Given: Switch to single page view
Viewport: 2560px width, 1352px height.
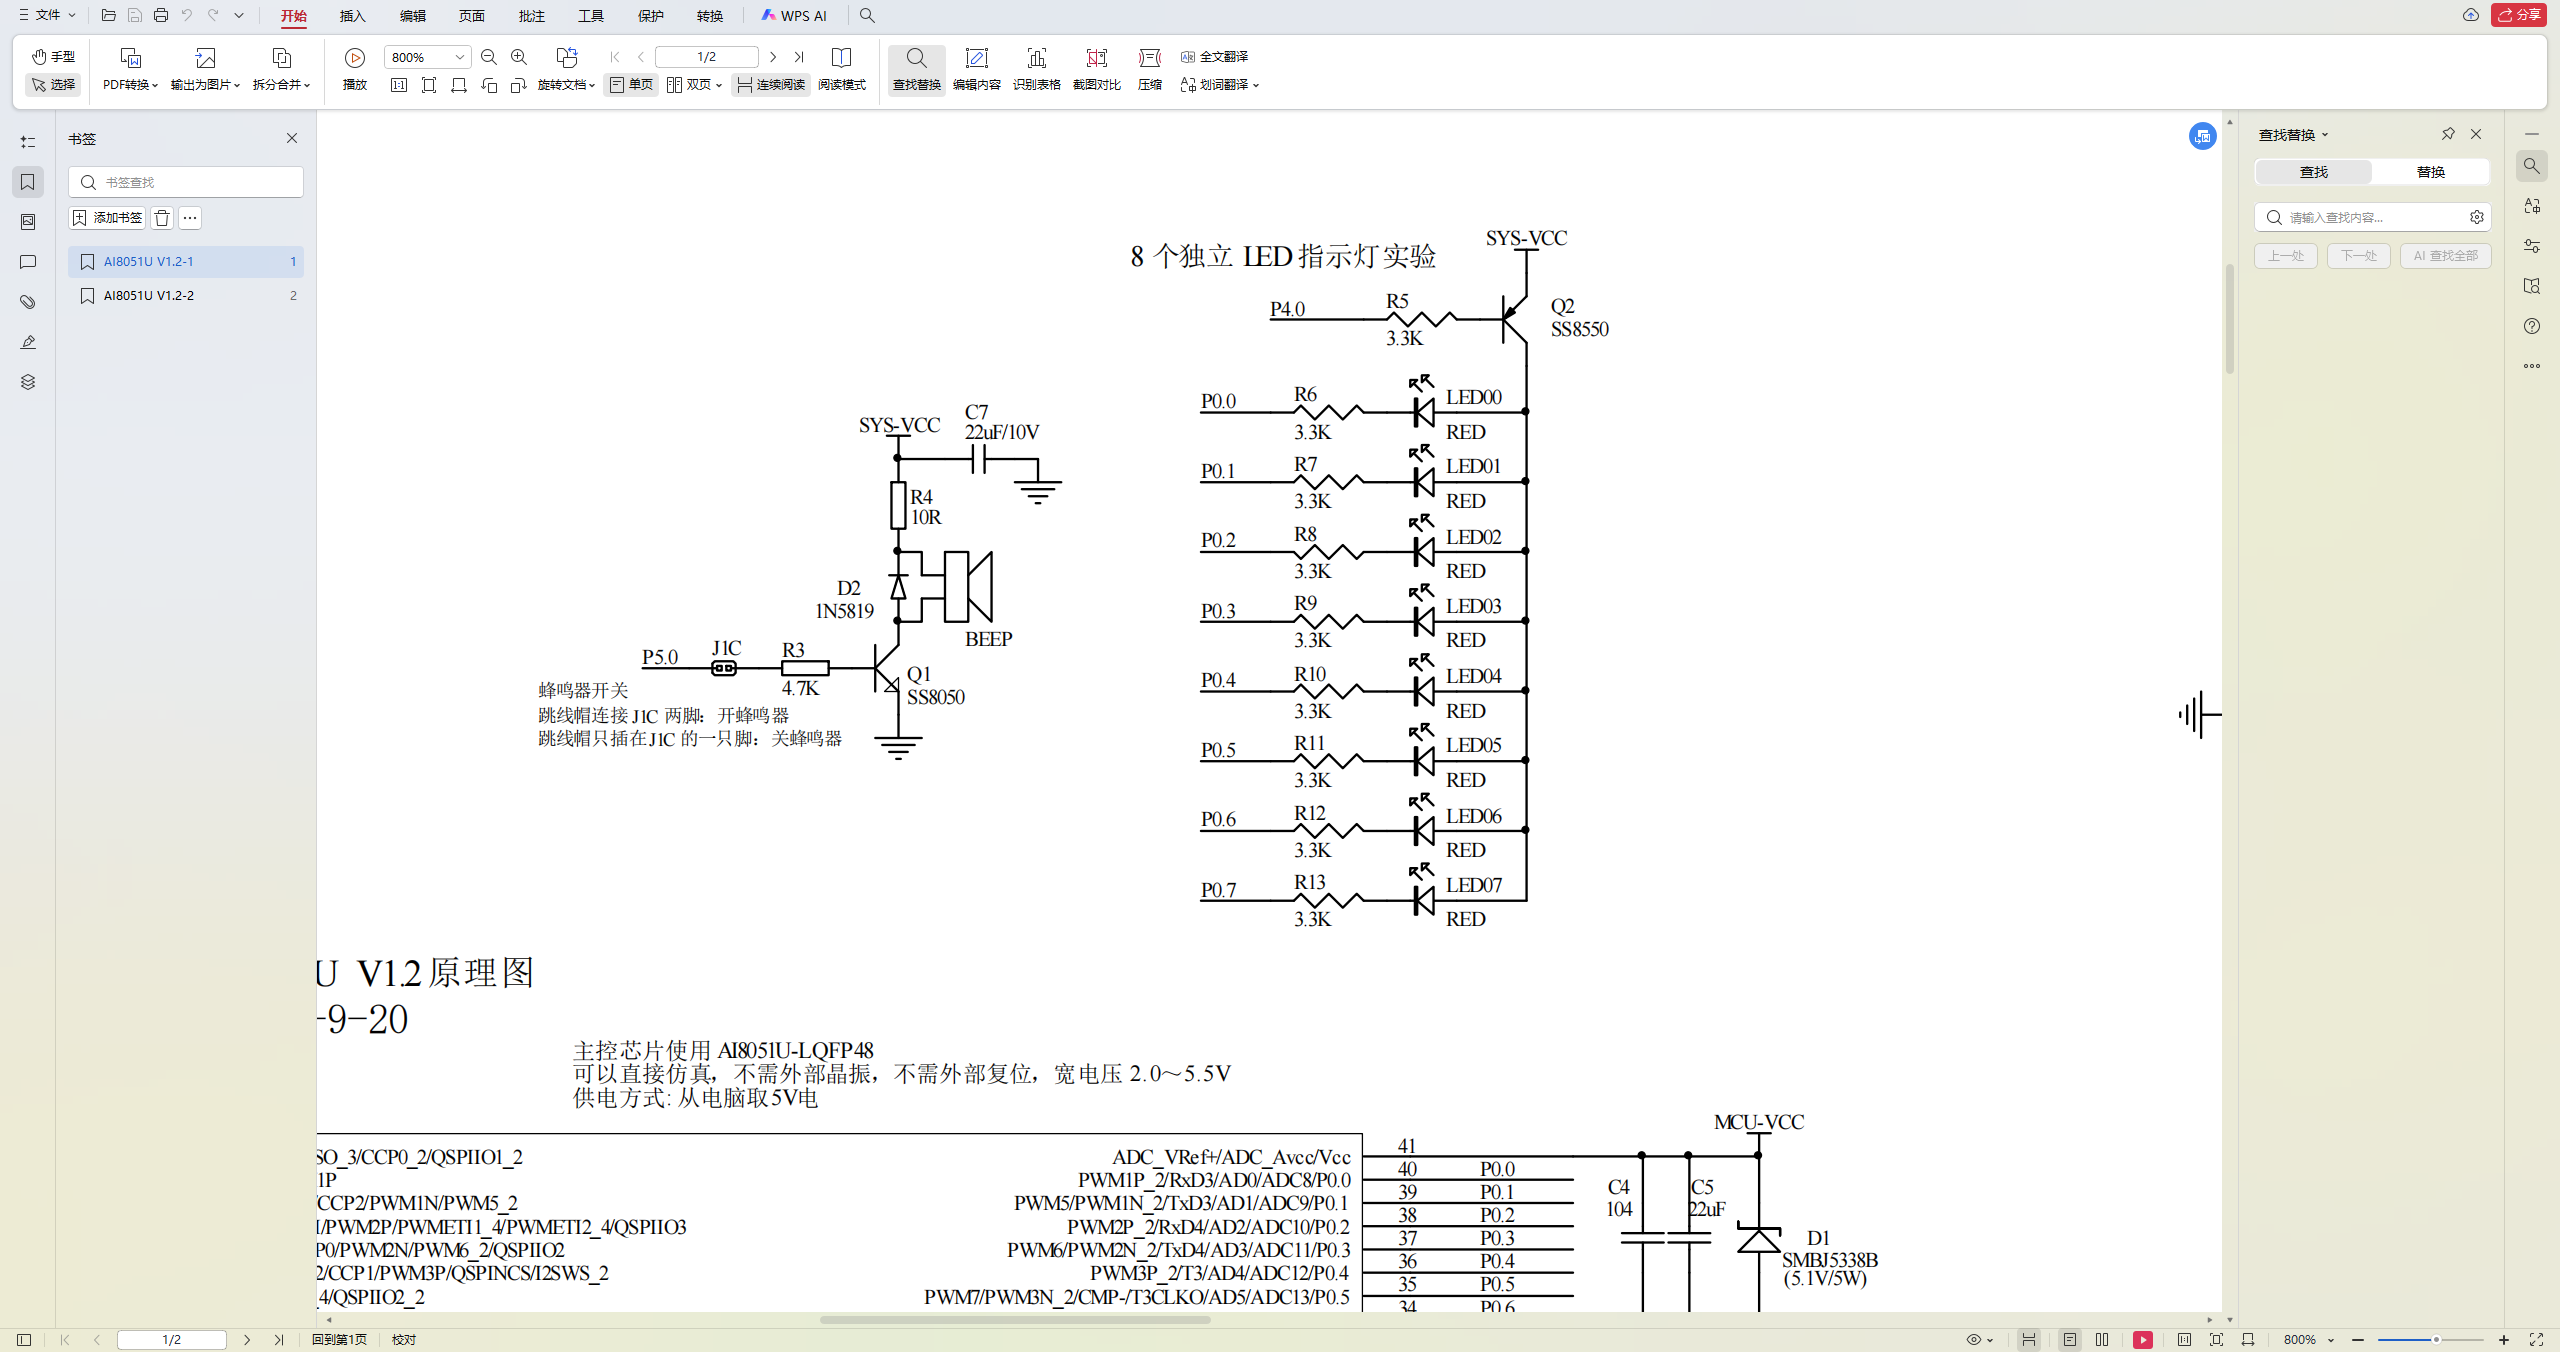Looking at the screenshot, I should coord(631,85).
